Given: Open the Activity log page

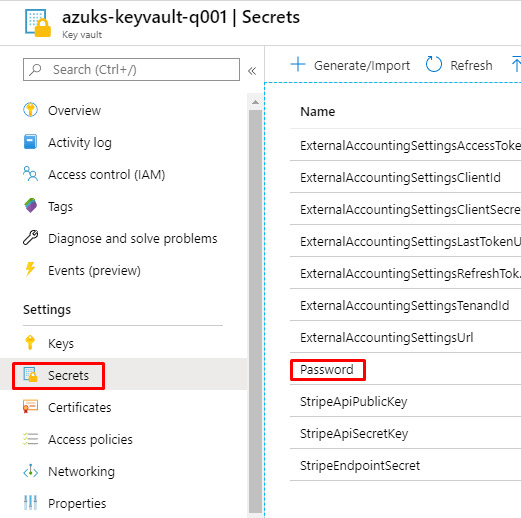Looking at the screenshot, I should [x=80, y=143].
